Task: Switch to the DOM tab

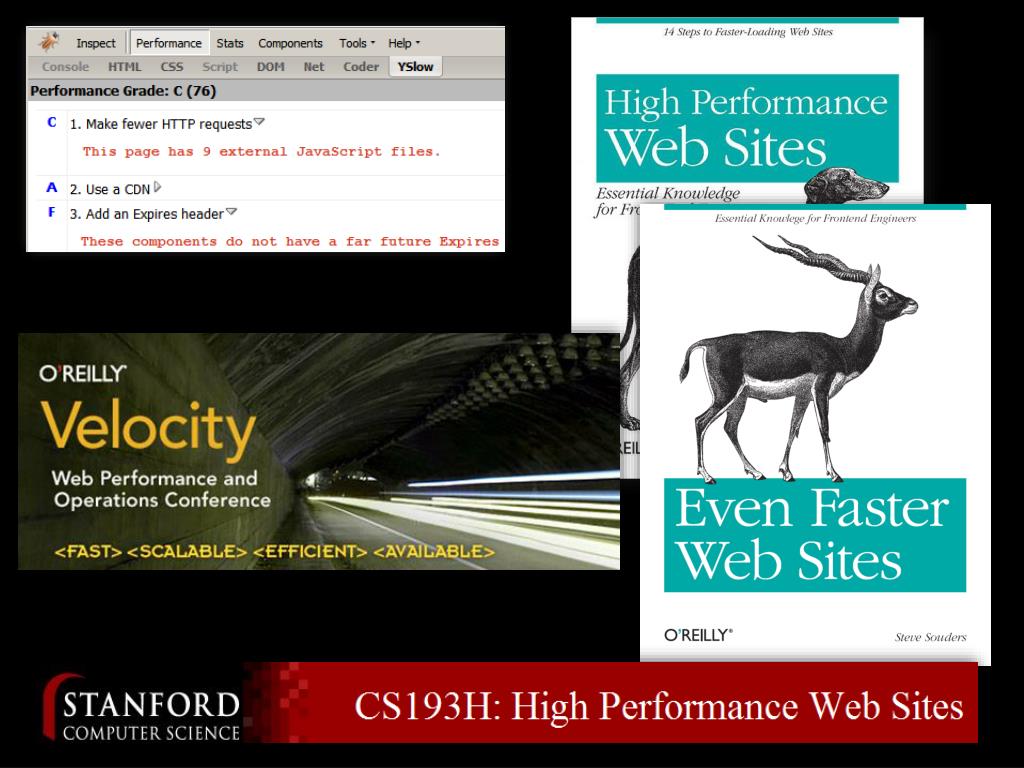Action: (270, 67)
